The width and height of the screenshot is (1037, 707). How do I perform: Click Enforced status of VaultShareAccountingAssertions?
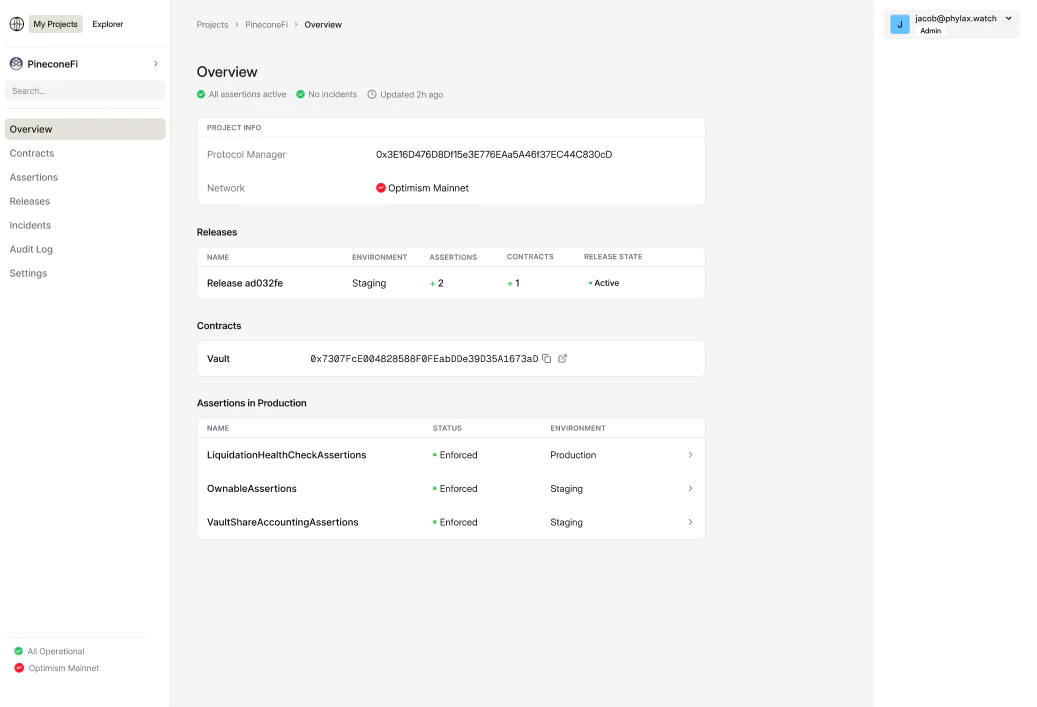(x=455, y=522)
